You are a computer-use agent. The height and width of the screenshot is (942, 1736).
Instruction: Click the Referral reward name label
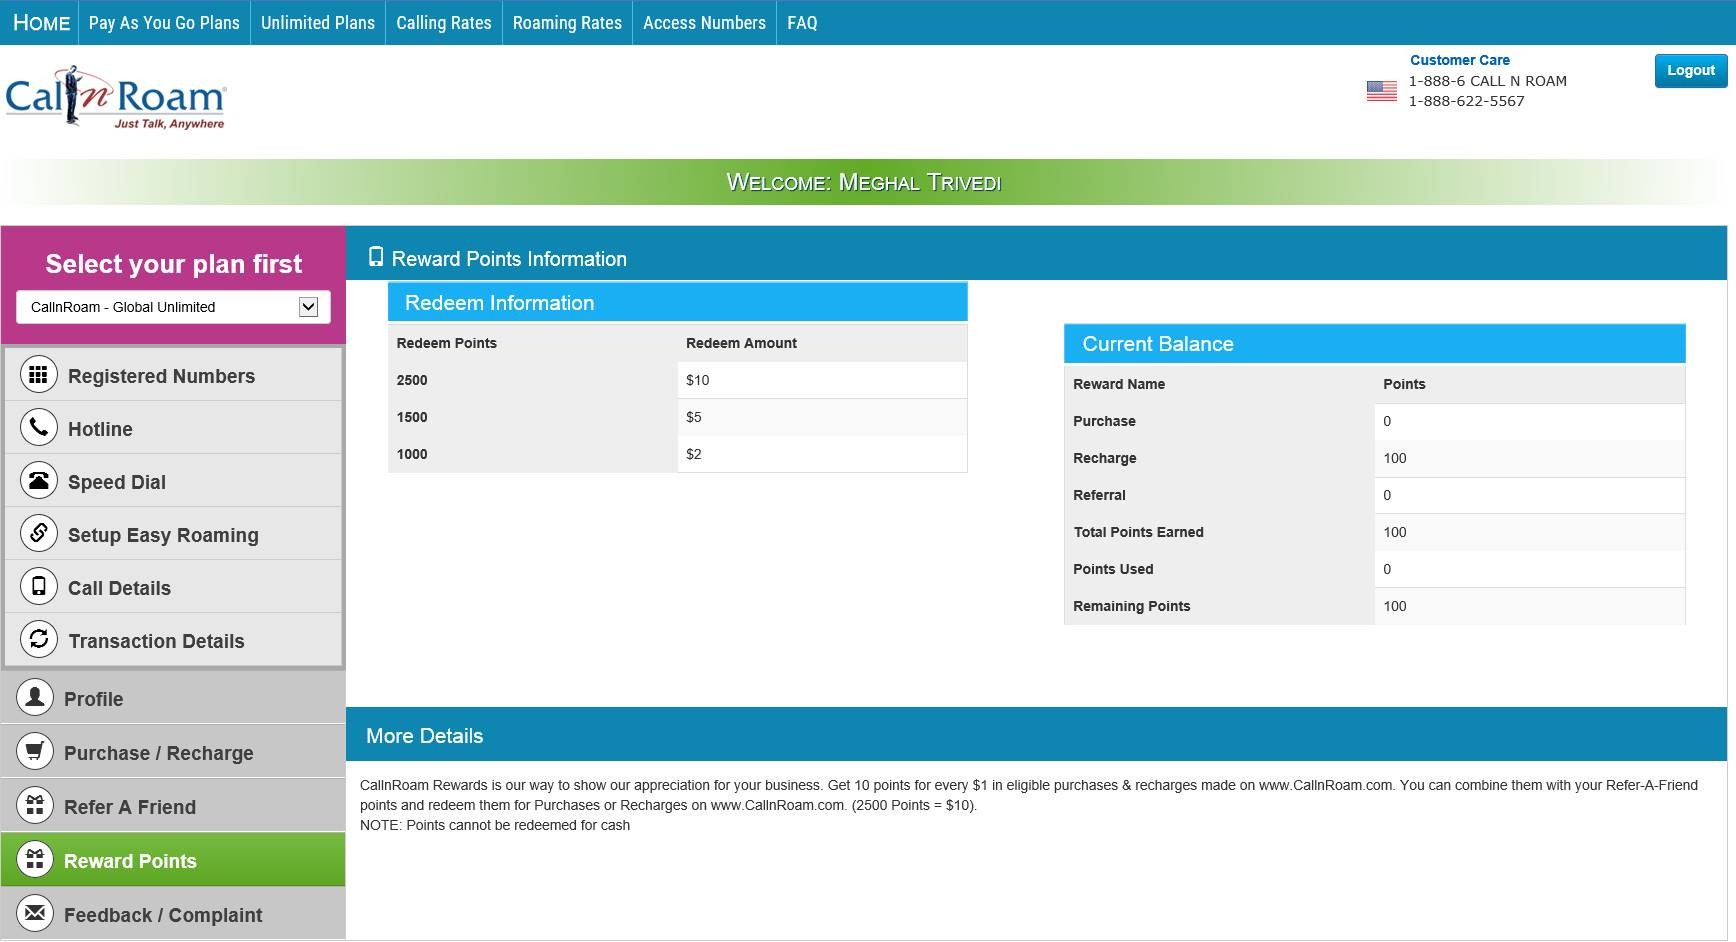pyautogui.click(x=1099, y=495)
